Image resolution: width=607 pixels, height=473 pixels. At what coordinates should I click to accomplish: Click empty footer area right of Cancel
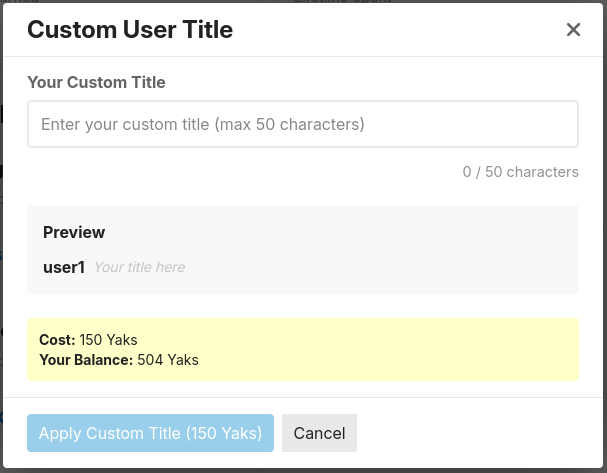click(x=480, y=433)
